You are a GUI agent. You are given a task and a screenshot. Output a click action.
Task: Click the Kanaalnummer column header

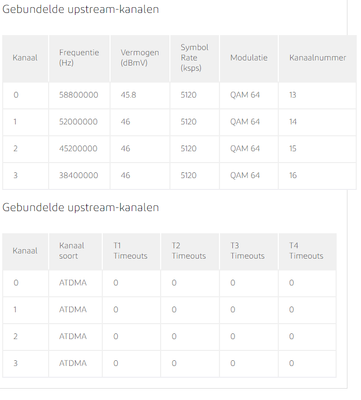[318, 58]
